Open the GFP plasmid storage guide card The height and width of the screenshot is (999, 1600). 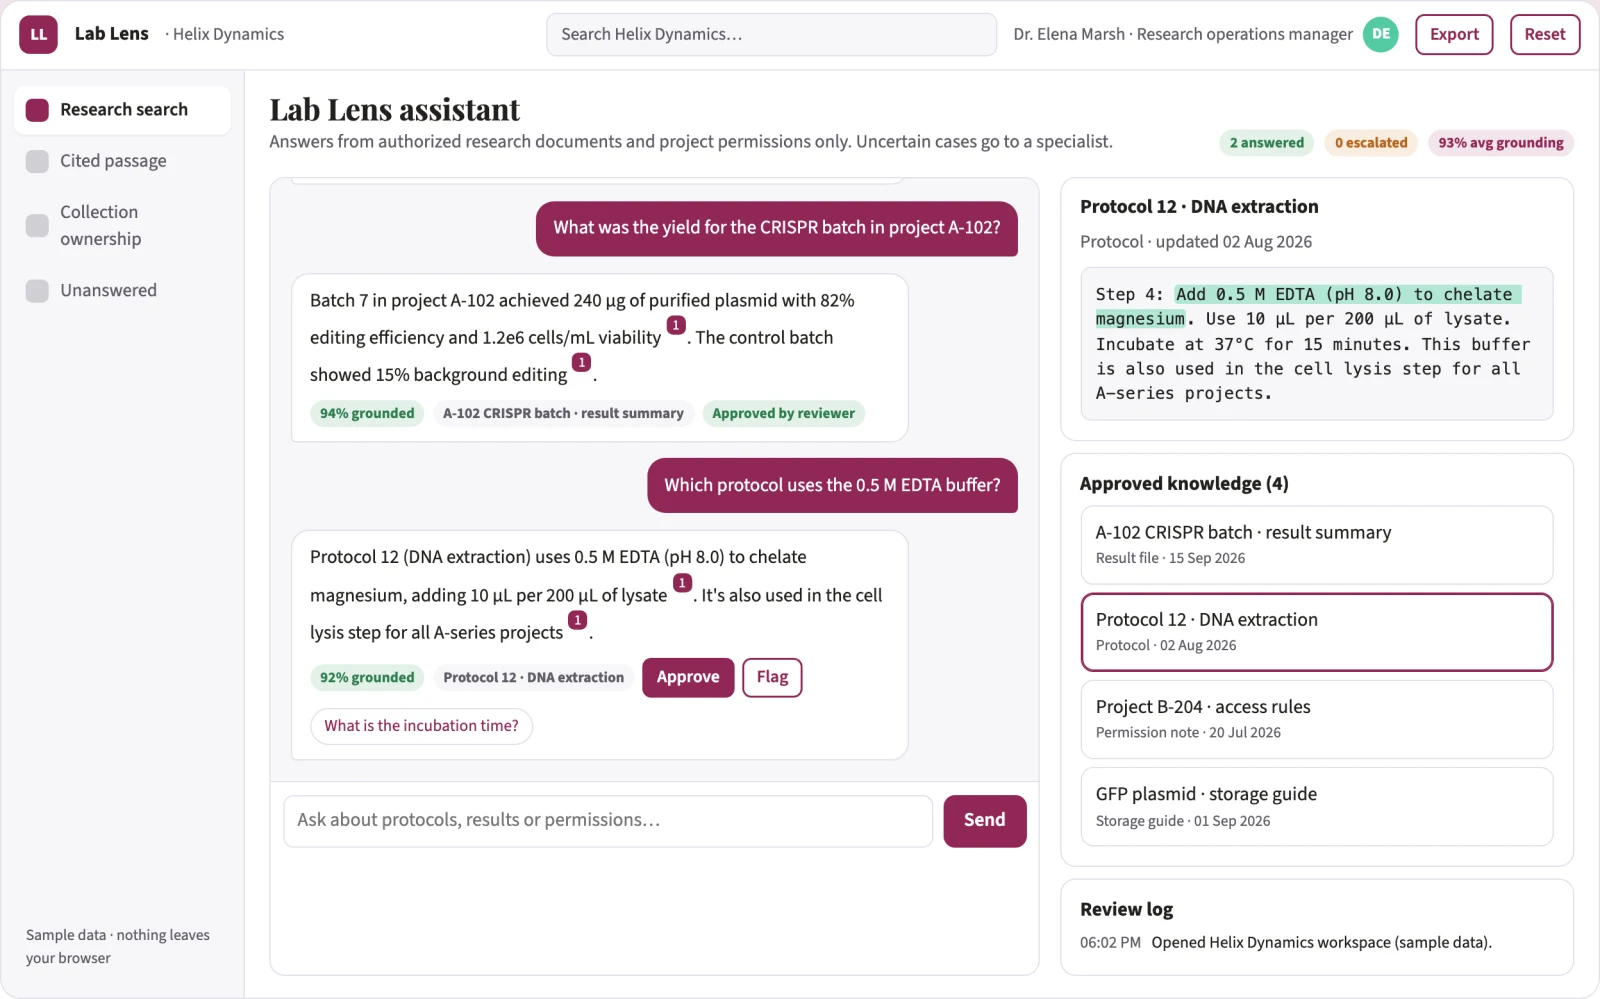(1317, 807)
